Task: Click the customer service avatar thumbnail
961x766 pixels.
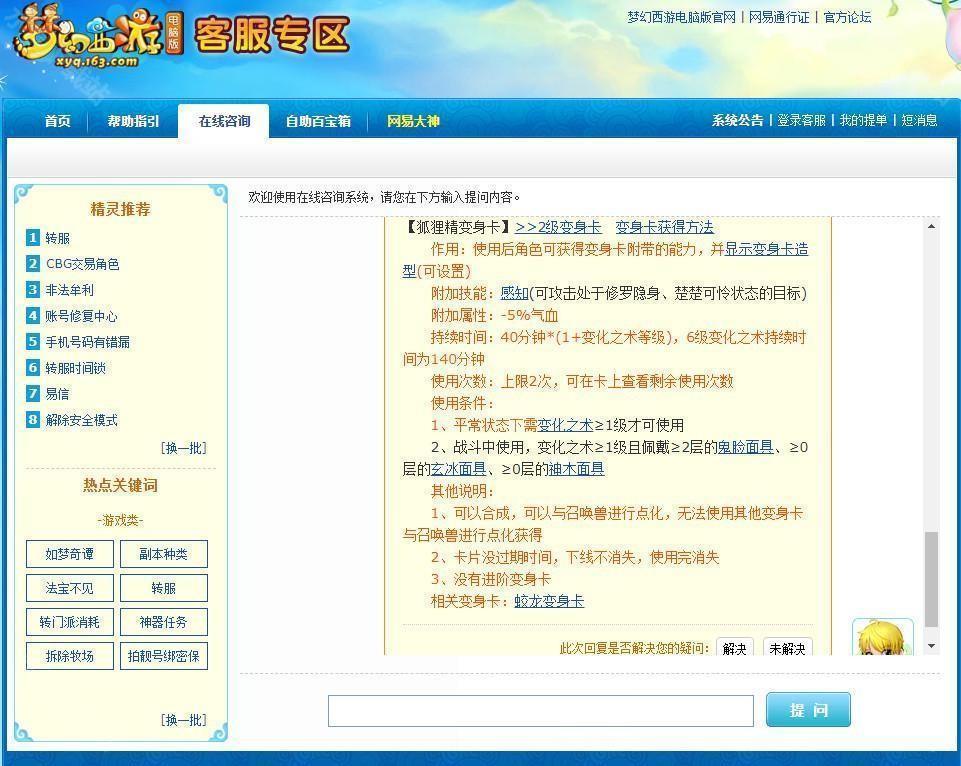Action: tap(883, 637)
